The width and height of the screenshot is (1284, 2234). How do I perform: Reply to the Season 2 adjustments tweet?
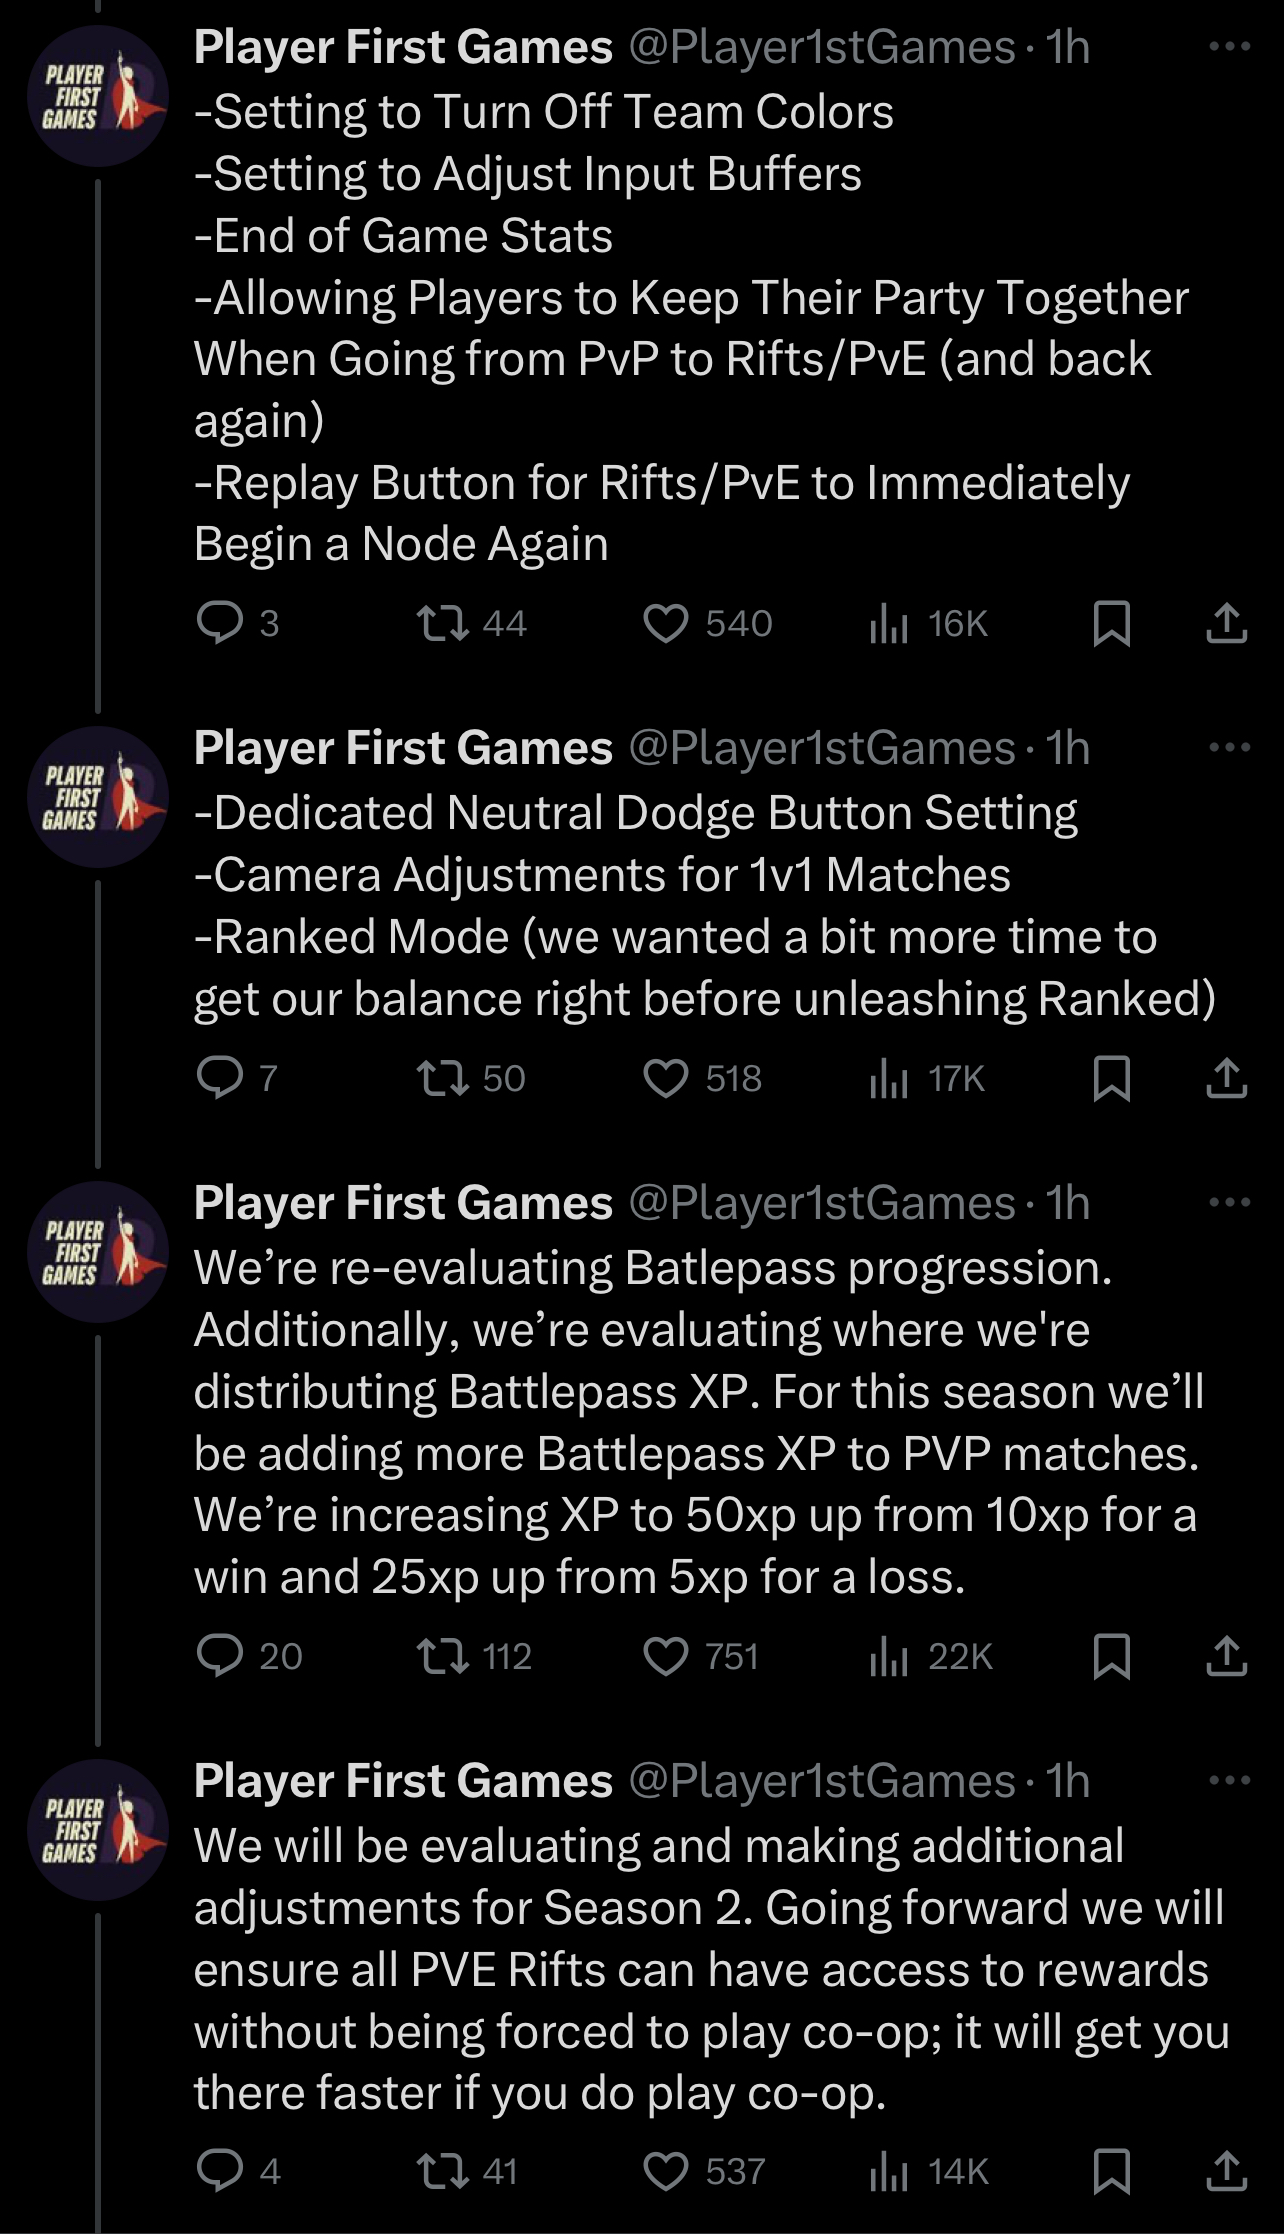click(x=238, y=2171)
